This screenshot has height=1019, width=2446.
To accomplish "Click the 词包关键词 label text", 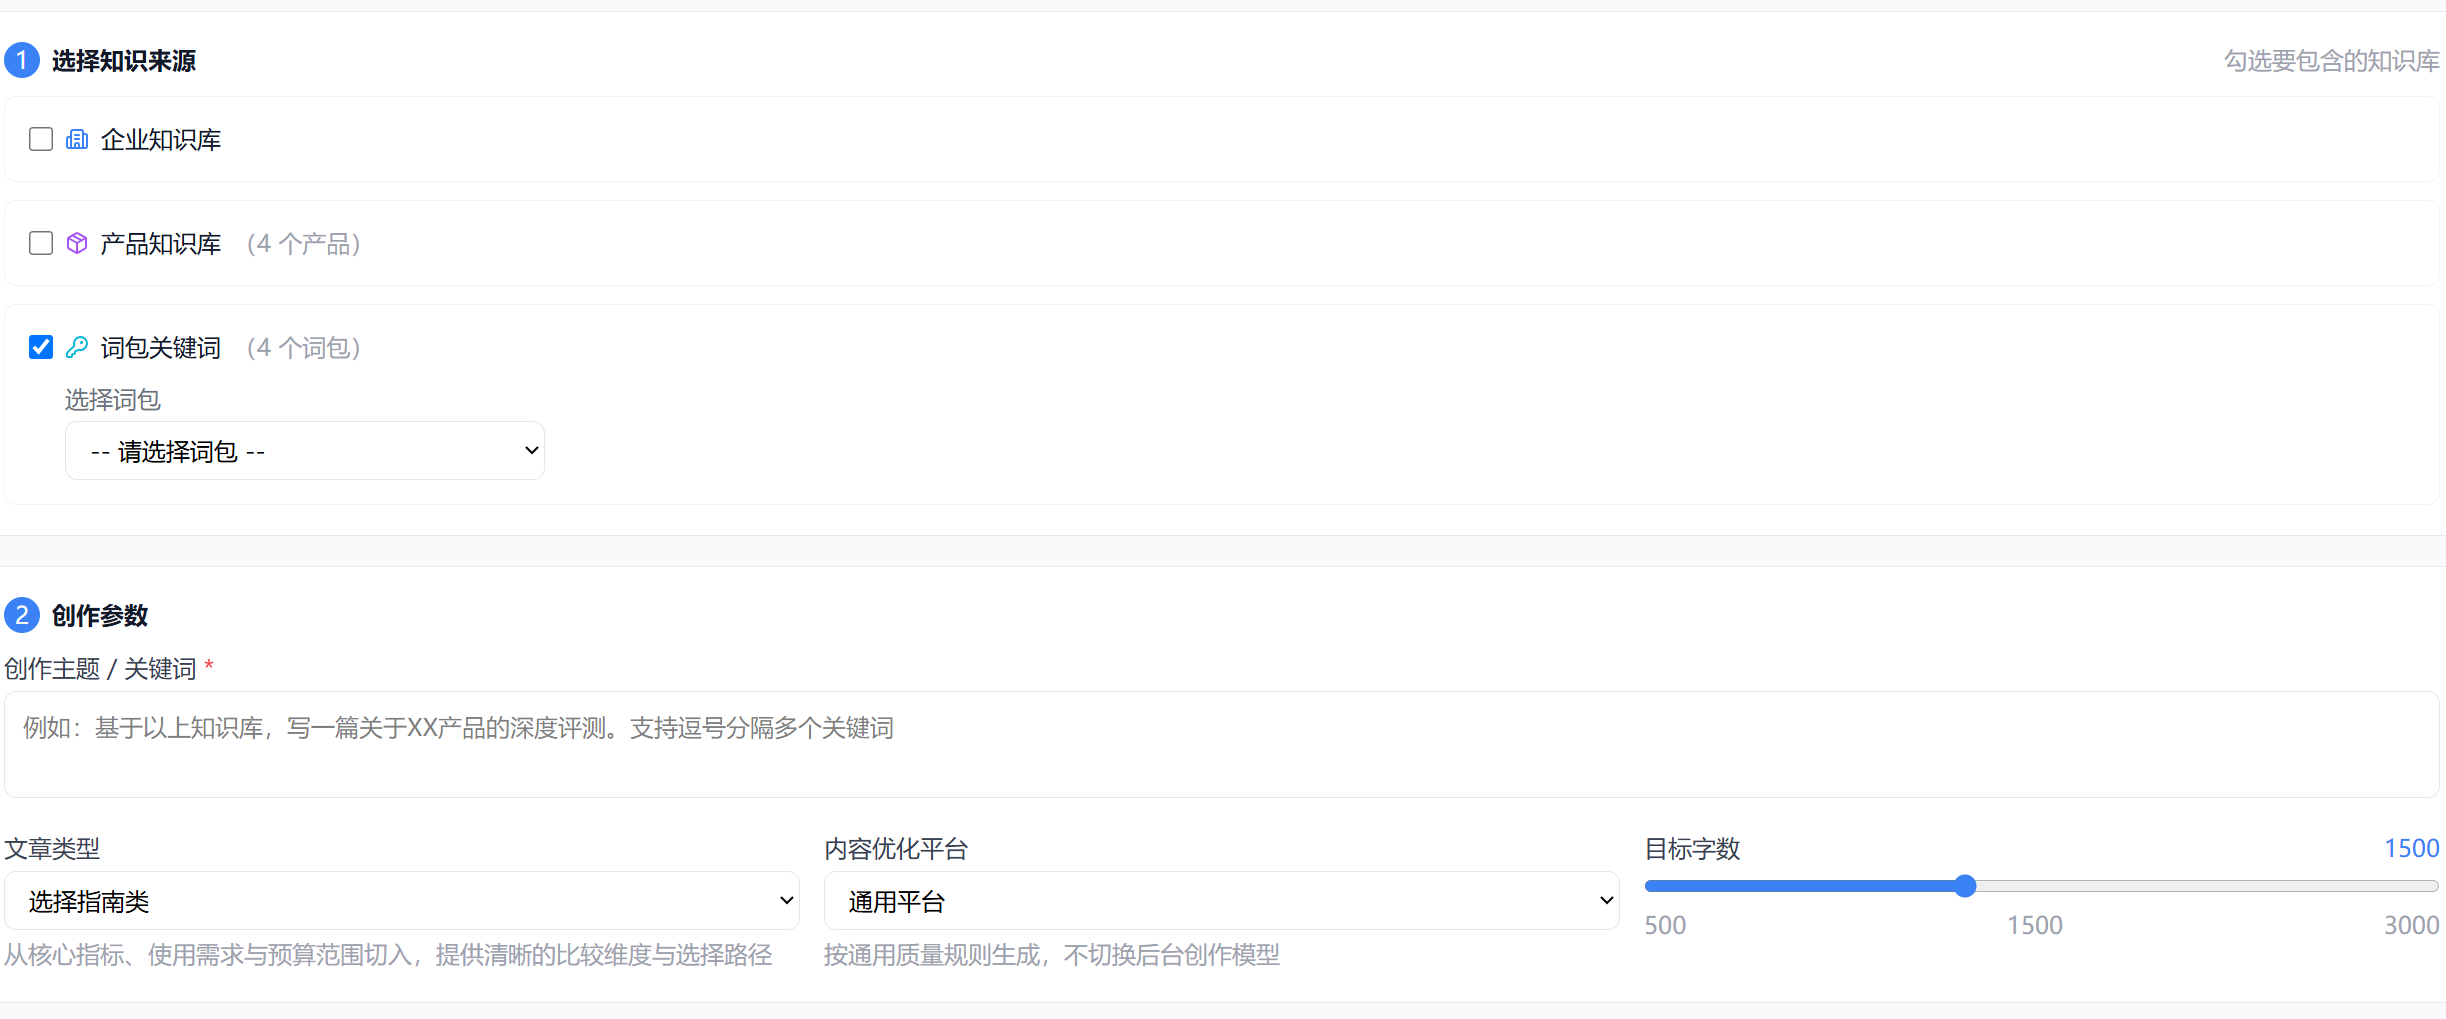I will 161,348.
